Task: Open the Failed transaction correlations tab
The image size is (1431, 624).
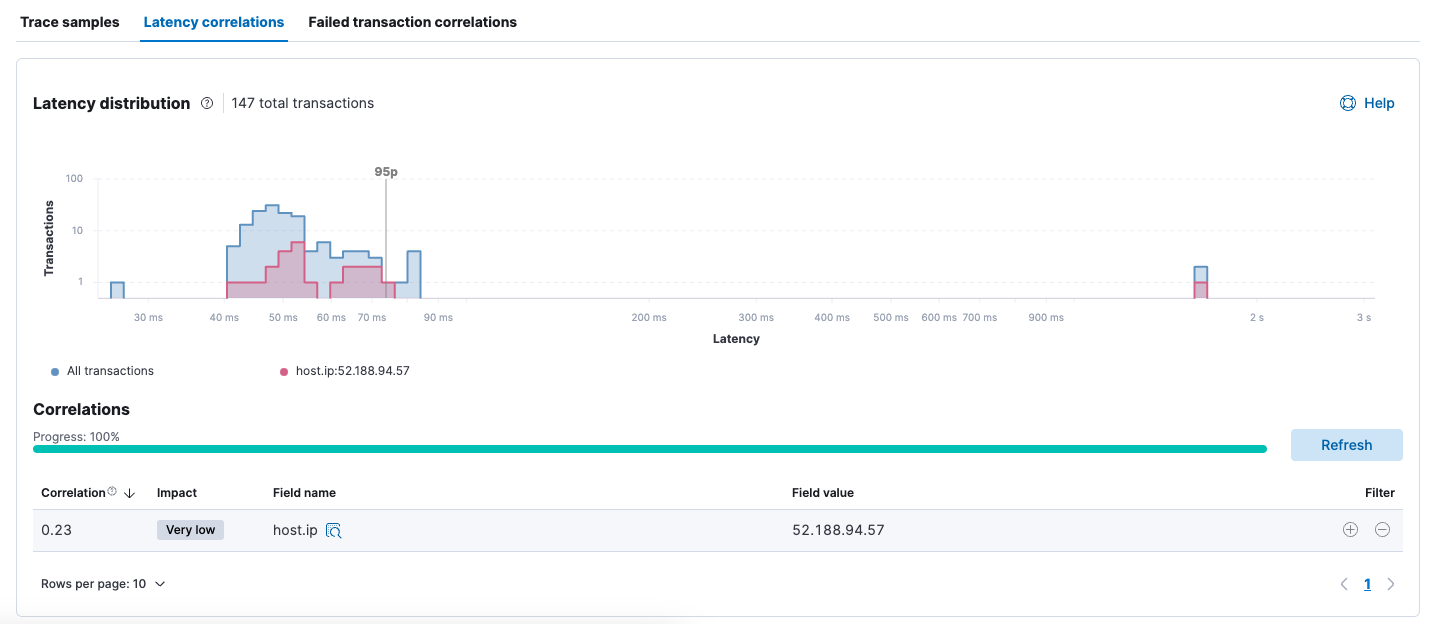Action: (x=412, y=22)
